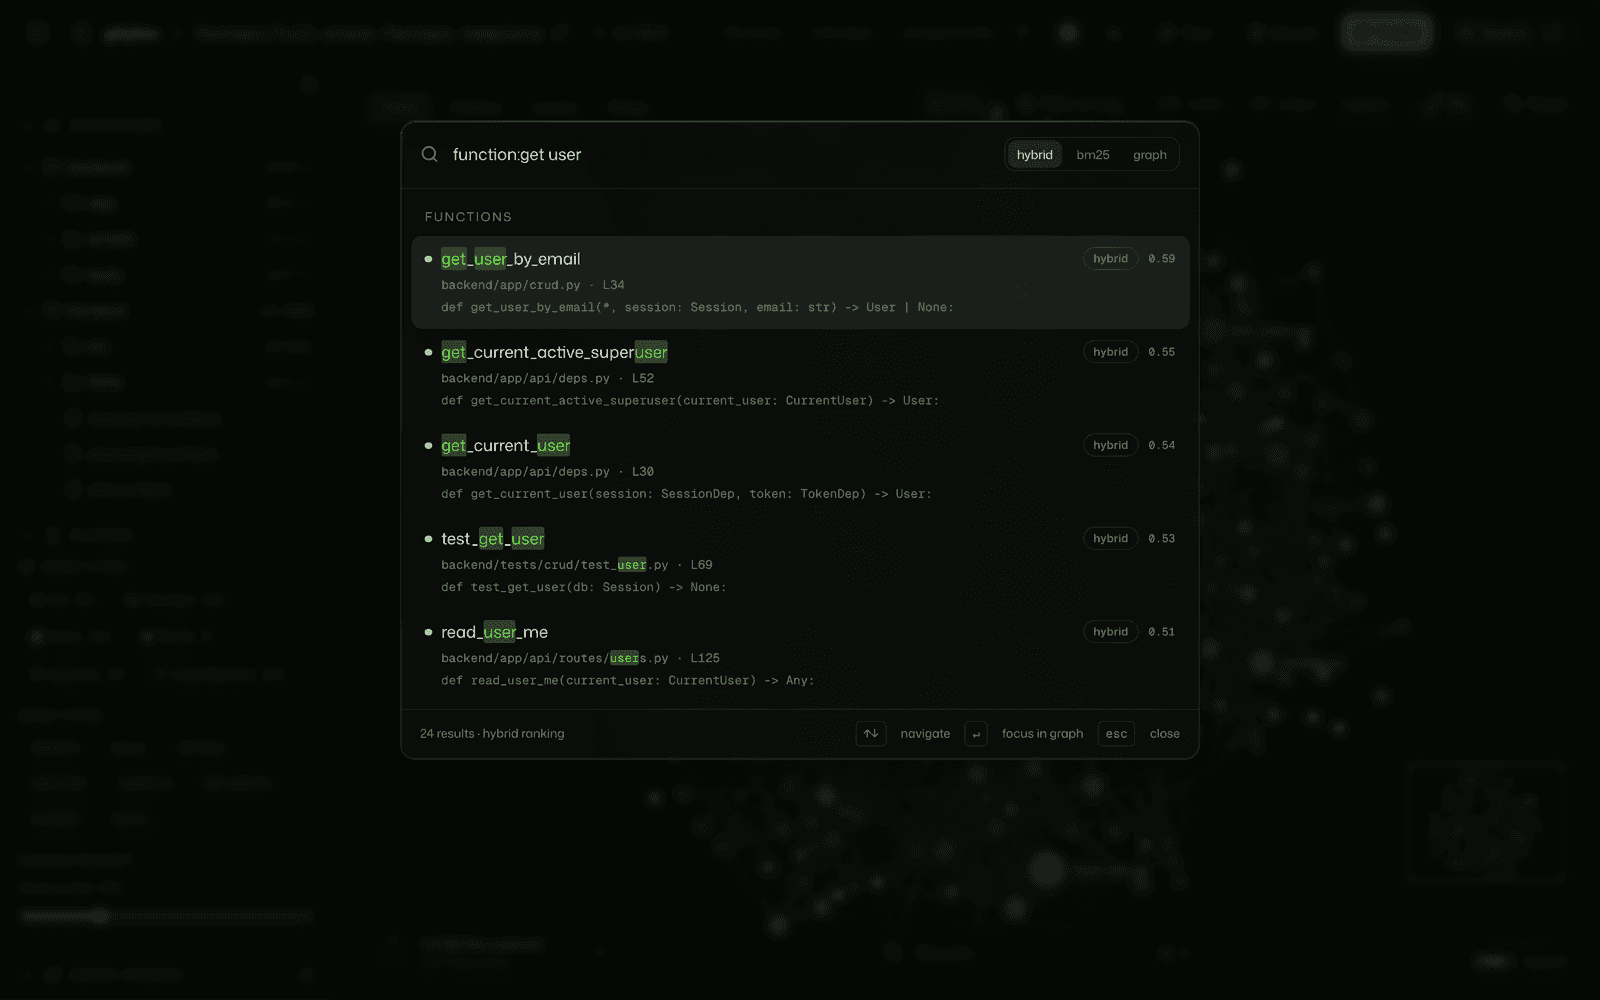Select hybrid ranking mode
1600x1000 pixels.
click(1034, 155)
